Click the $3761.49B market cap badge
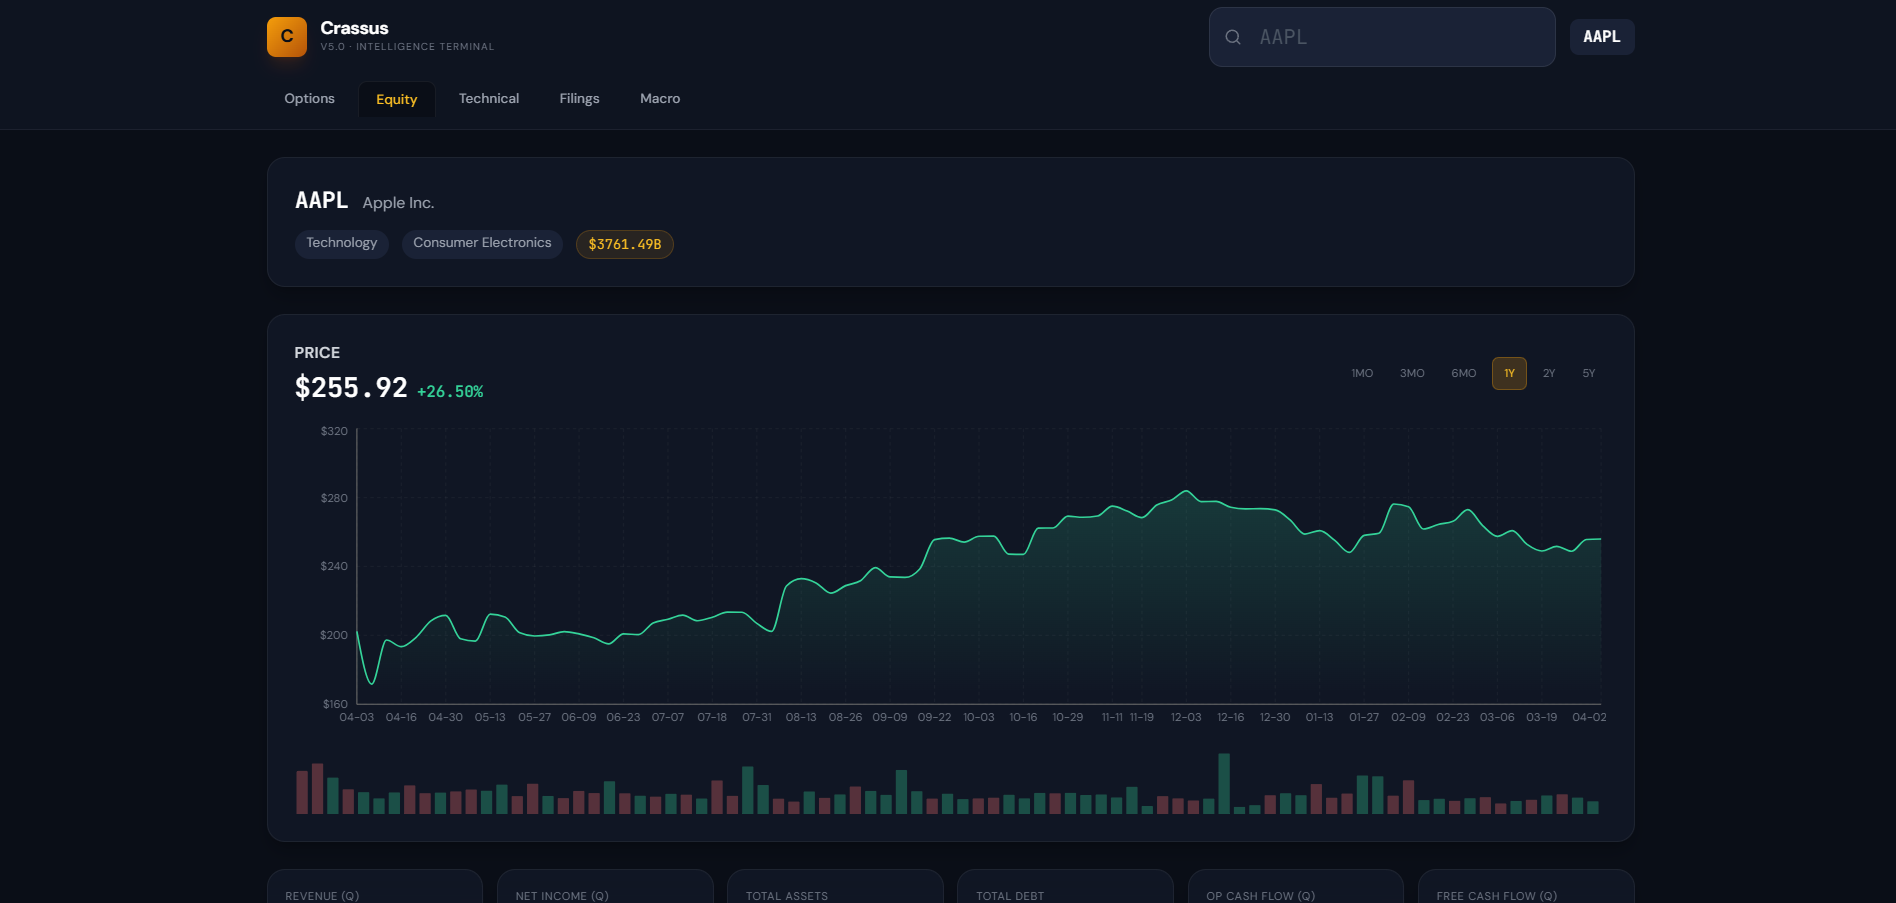The height and width of the screenshot is (903, 1896). click(624, 243)
